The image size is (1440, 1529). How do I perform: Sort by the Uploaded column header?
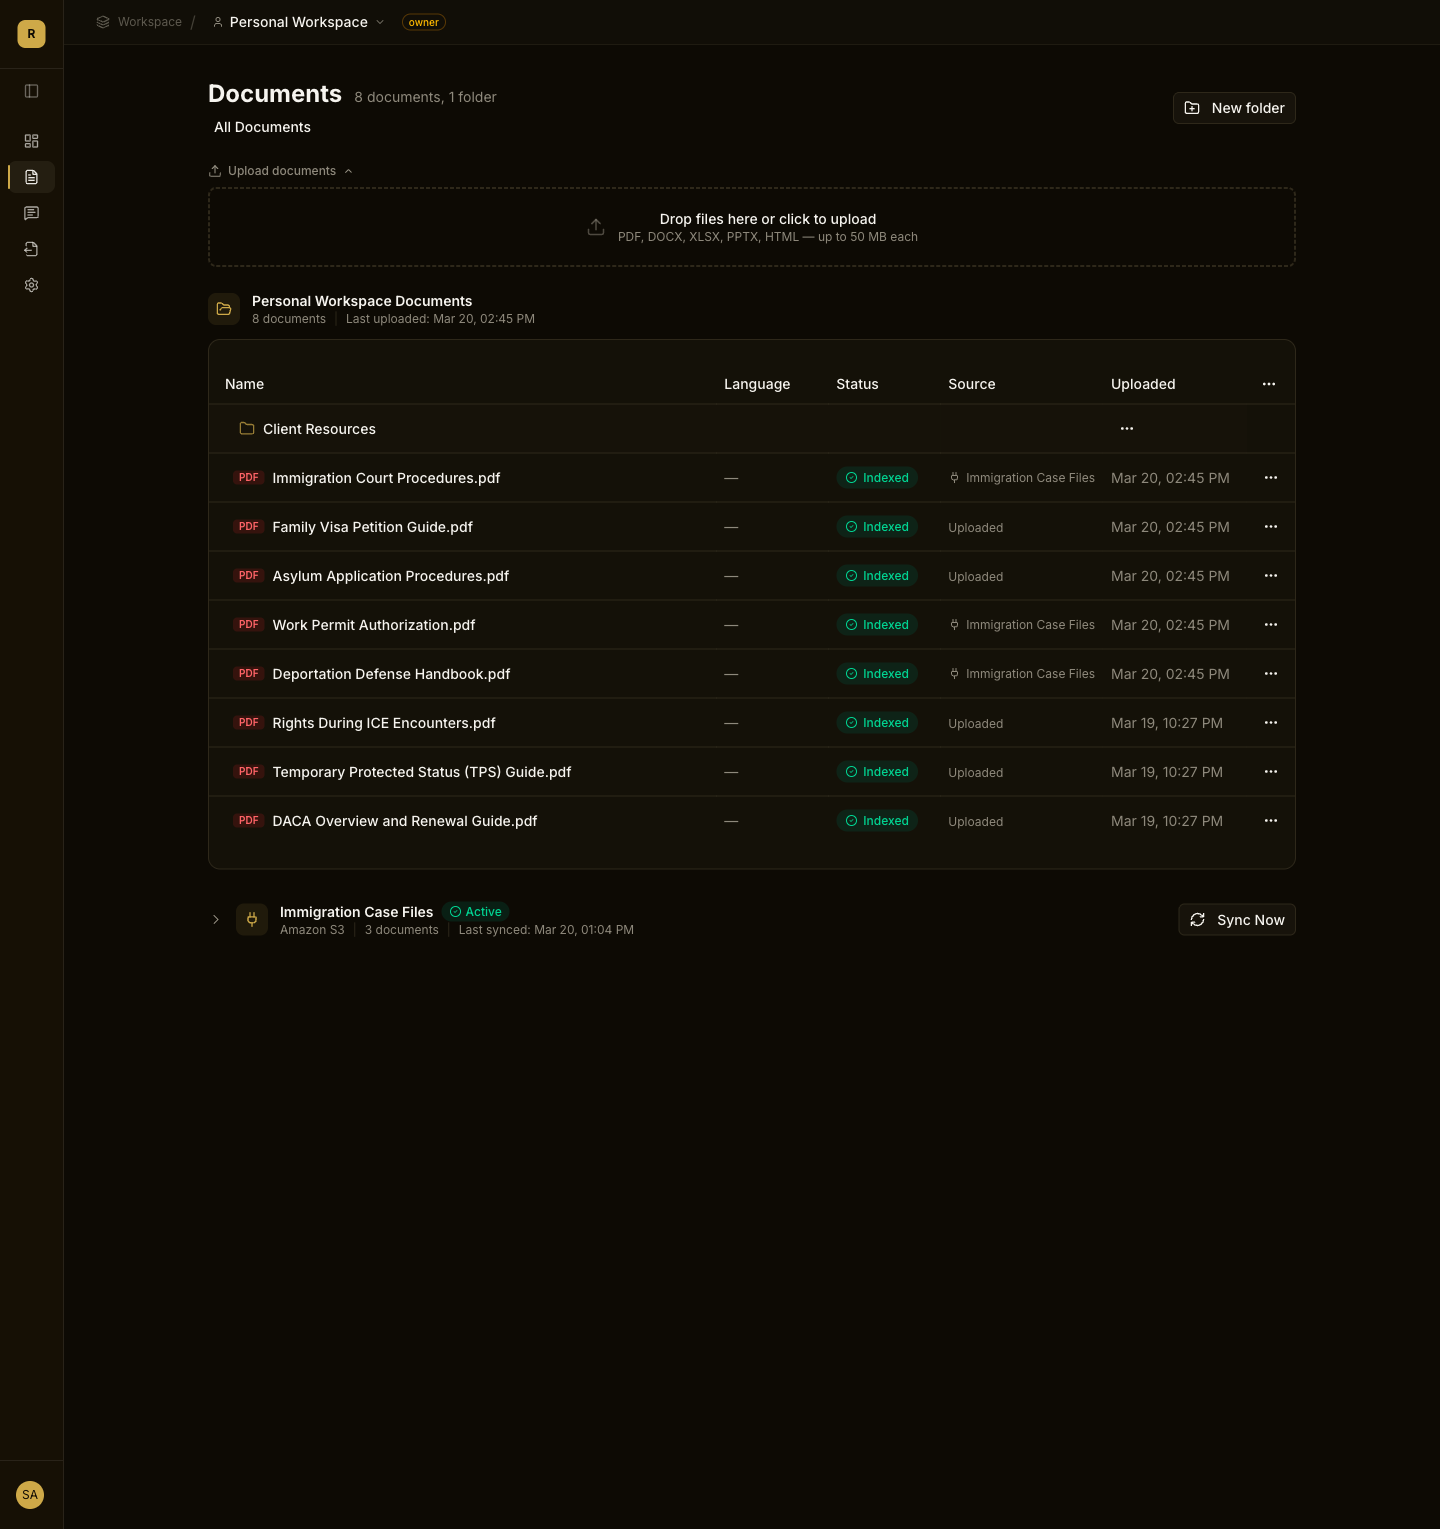[1143, 384]
